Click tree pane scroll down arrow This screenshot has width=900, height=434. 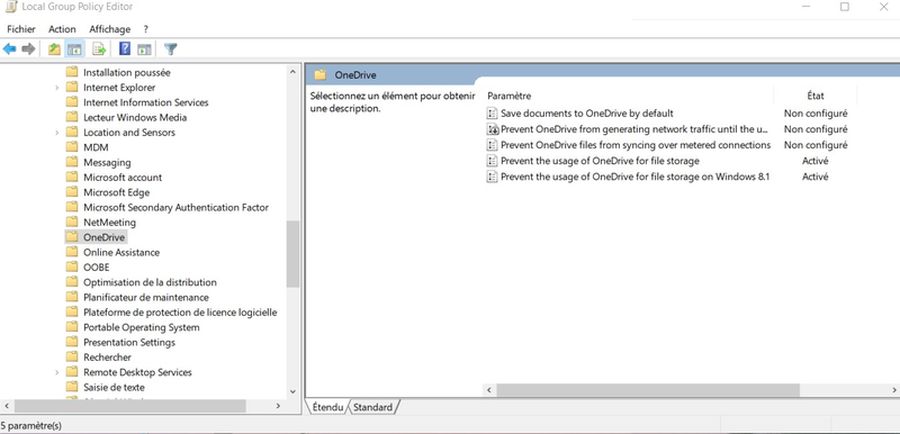[293, 392]
